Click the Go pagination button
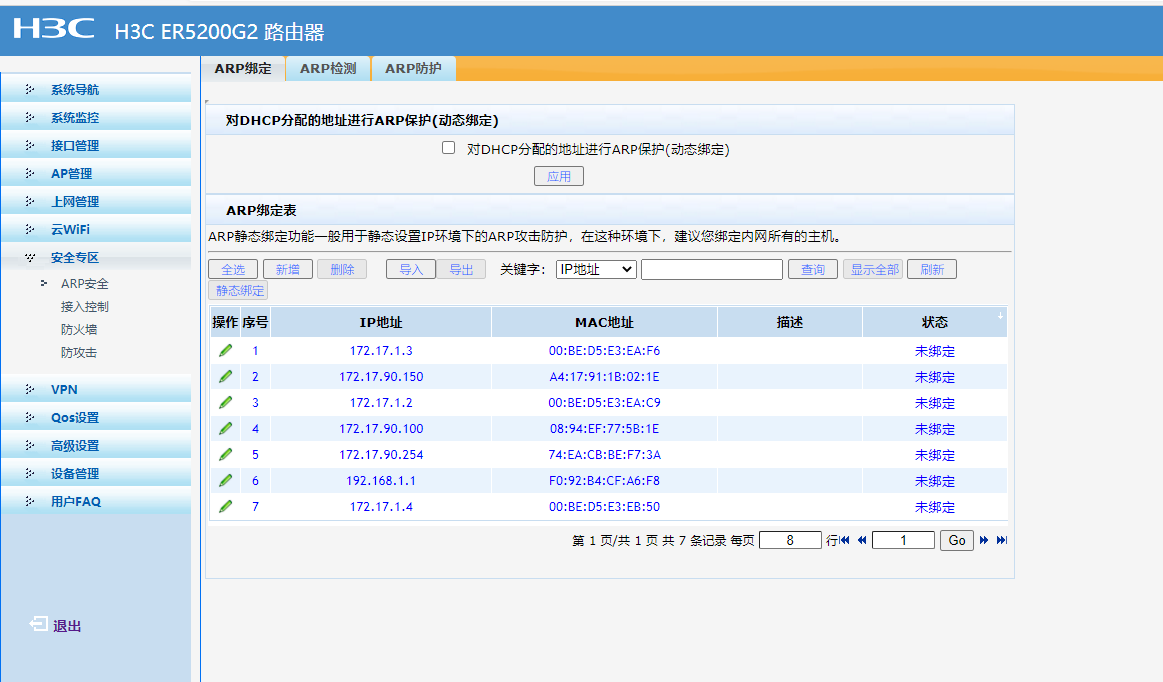The image size is (1163, 682). tap(957, 540)
